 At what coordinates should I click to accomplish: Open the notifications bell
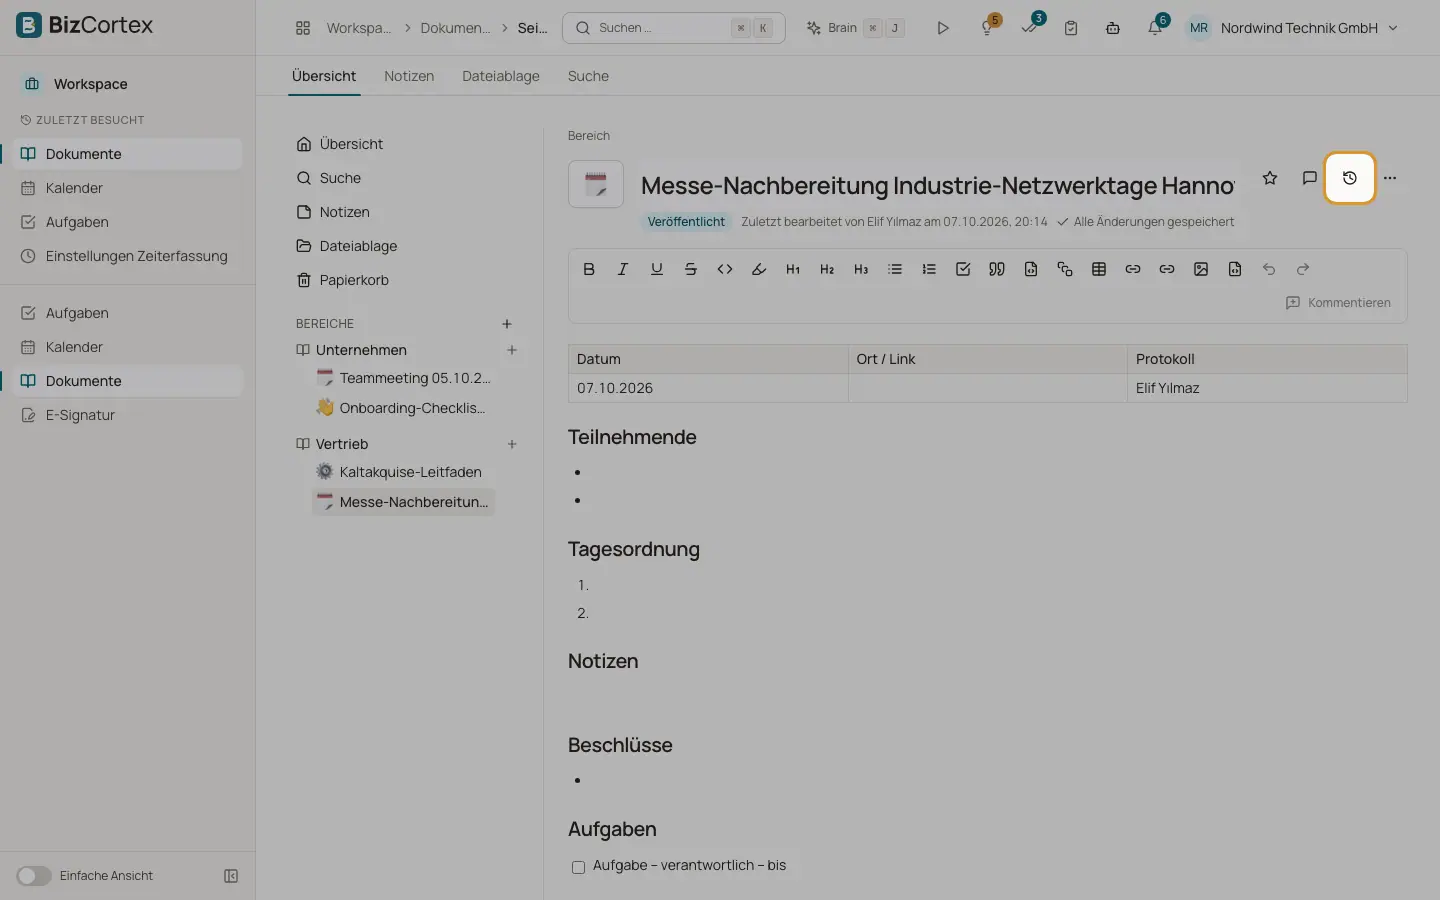[1155, 28]
